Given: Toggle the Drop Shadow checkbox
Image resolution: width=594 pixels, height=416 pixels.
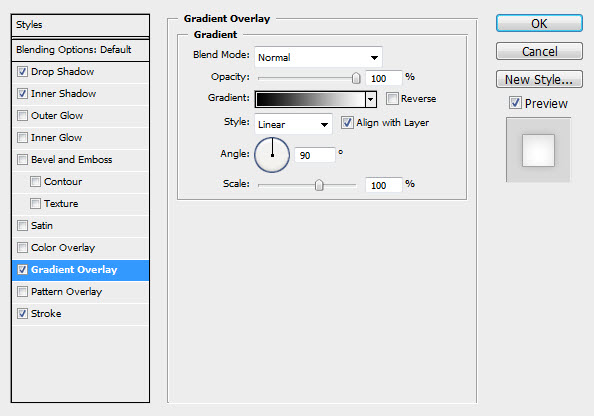Looking at the screenshot, I should pyautogui.click(x=22, y=72).
